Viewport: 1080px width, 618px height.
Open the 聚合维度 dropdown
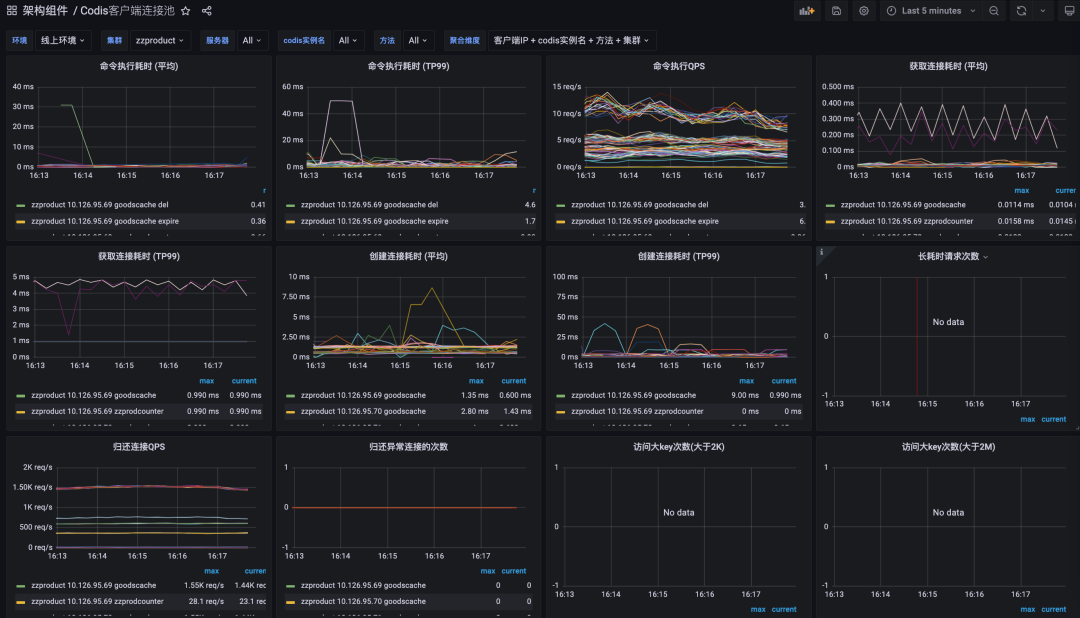click(571, 41)
